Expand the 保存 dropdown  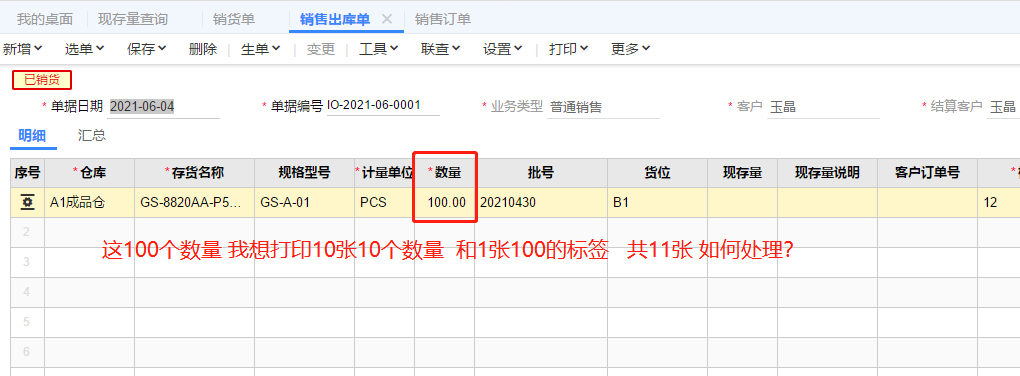[x=146, y=49]
